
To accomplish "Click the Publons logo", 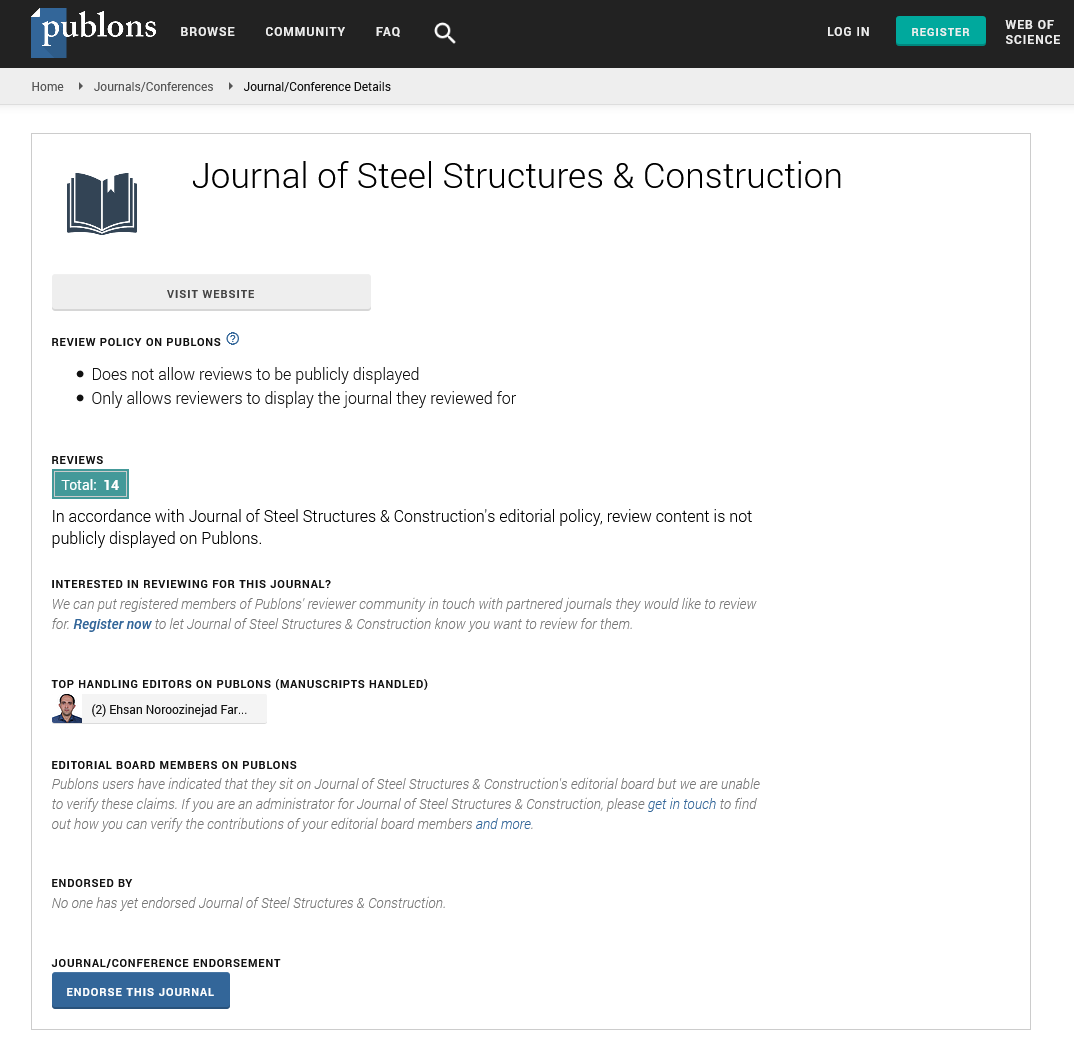I will [x=94, y=32].
